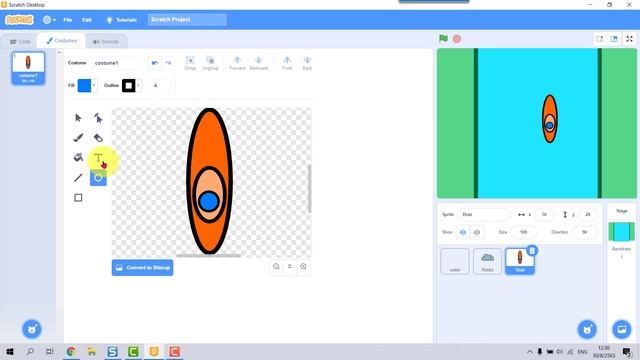Reset paint canvas zoom

pyautogui.click(x=290, y=267)
